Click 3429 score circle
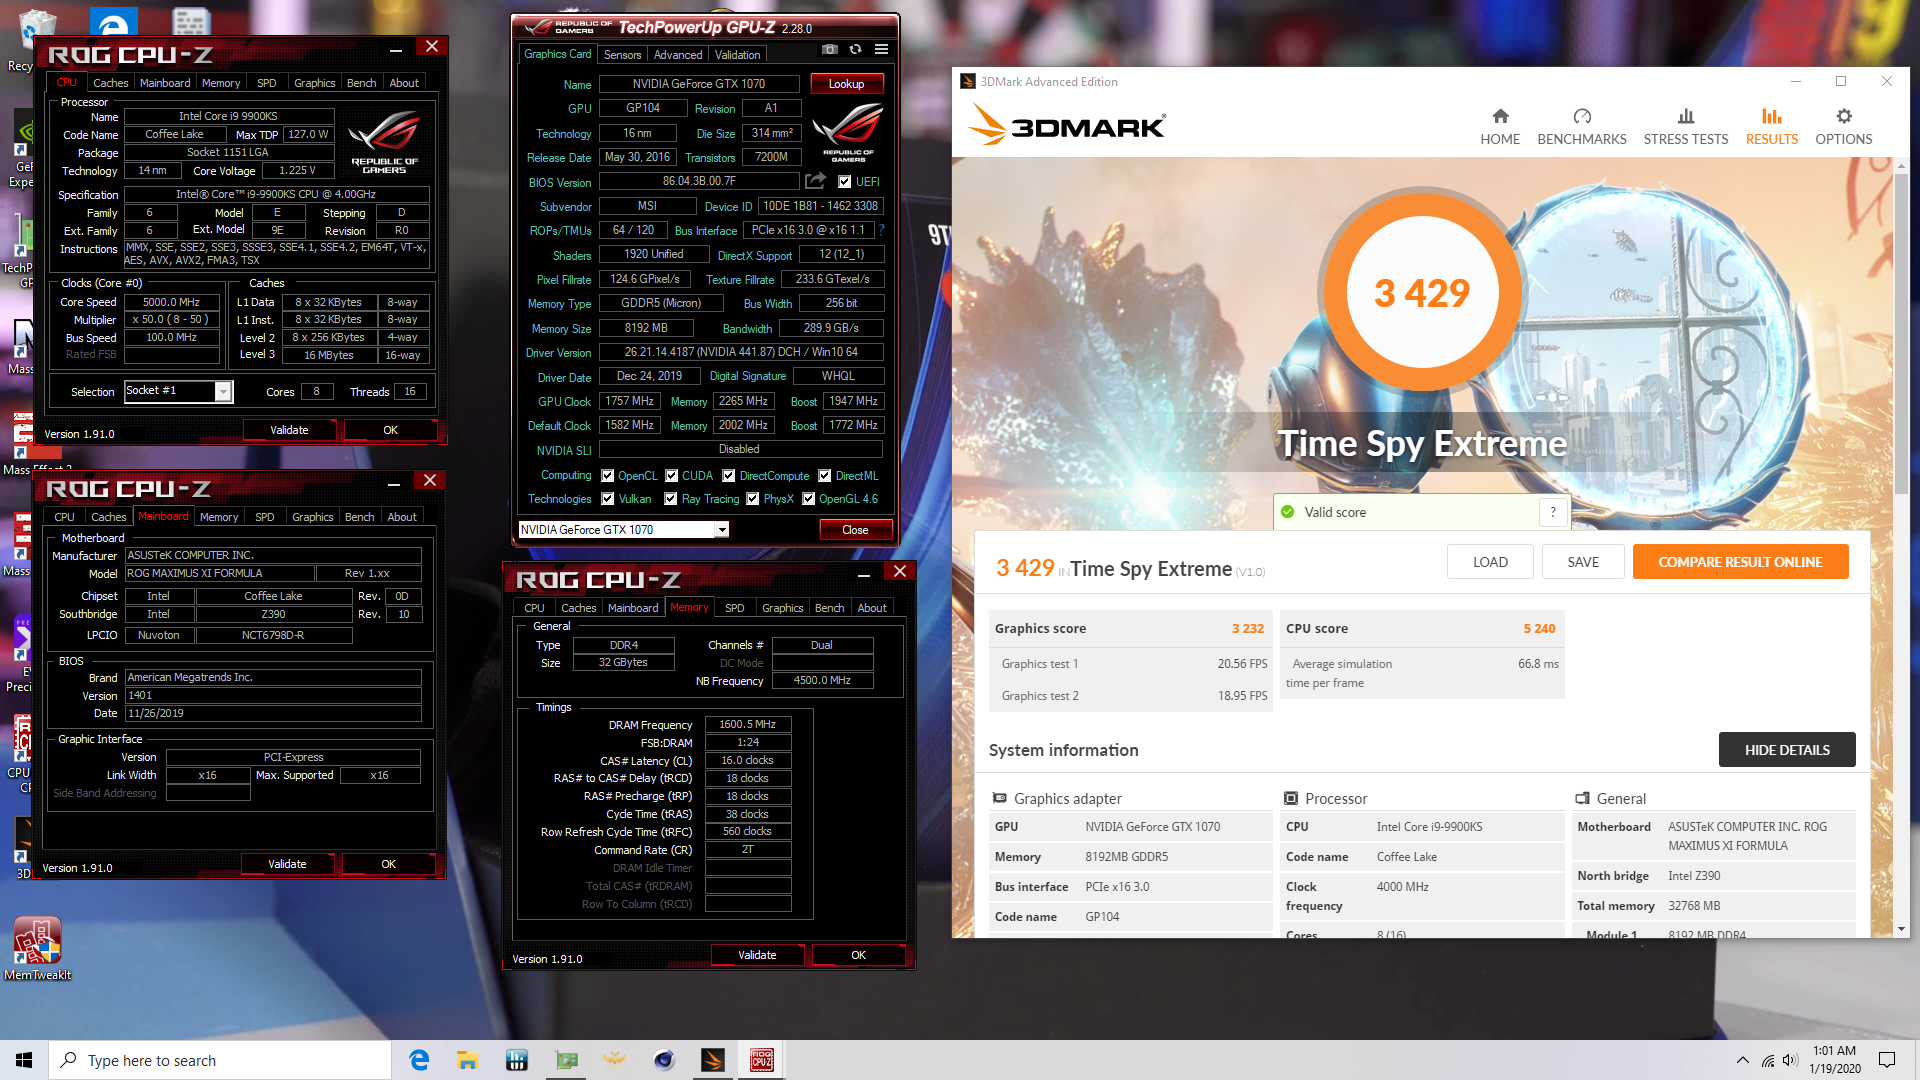The image size is (1920, 1080). 1421,293
